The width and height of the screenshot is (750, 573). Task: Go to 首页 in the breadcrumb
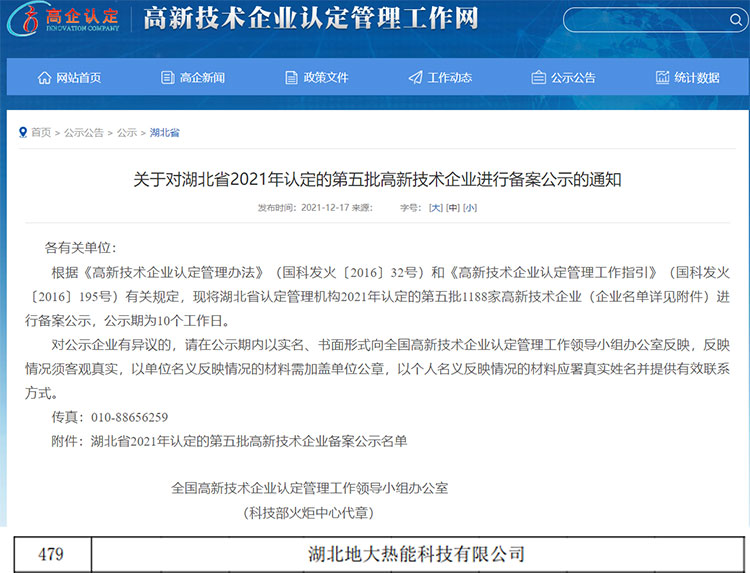click(x=41, y=132)
